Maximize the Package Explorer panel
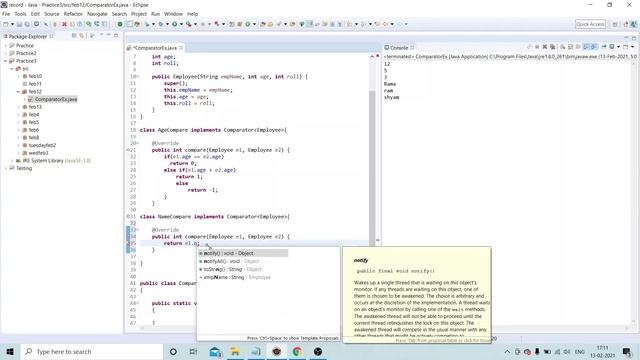Screen dimensions: 640x360 [x=116, y=36]
